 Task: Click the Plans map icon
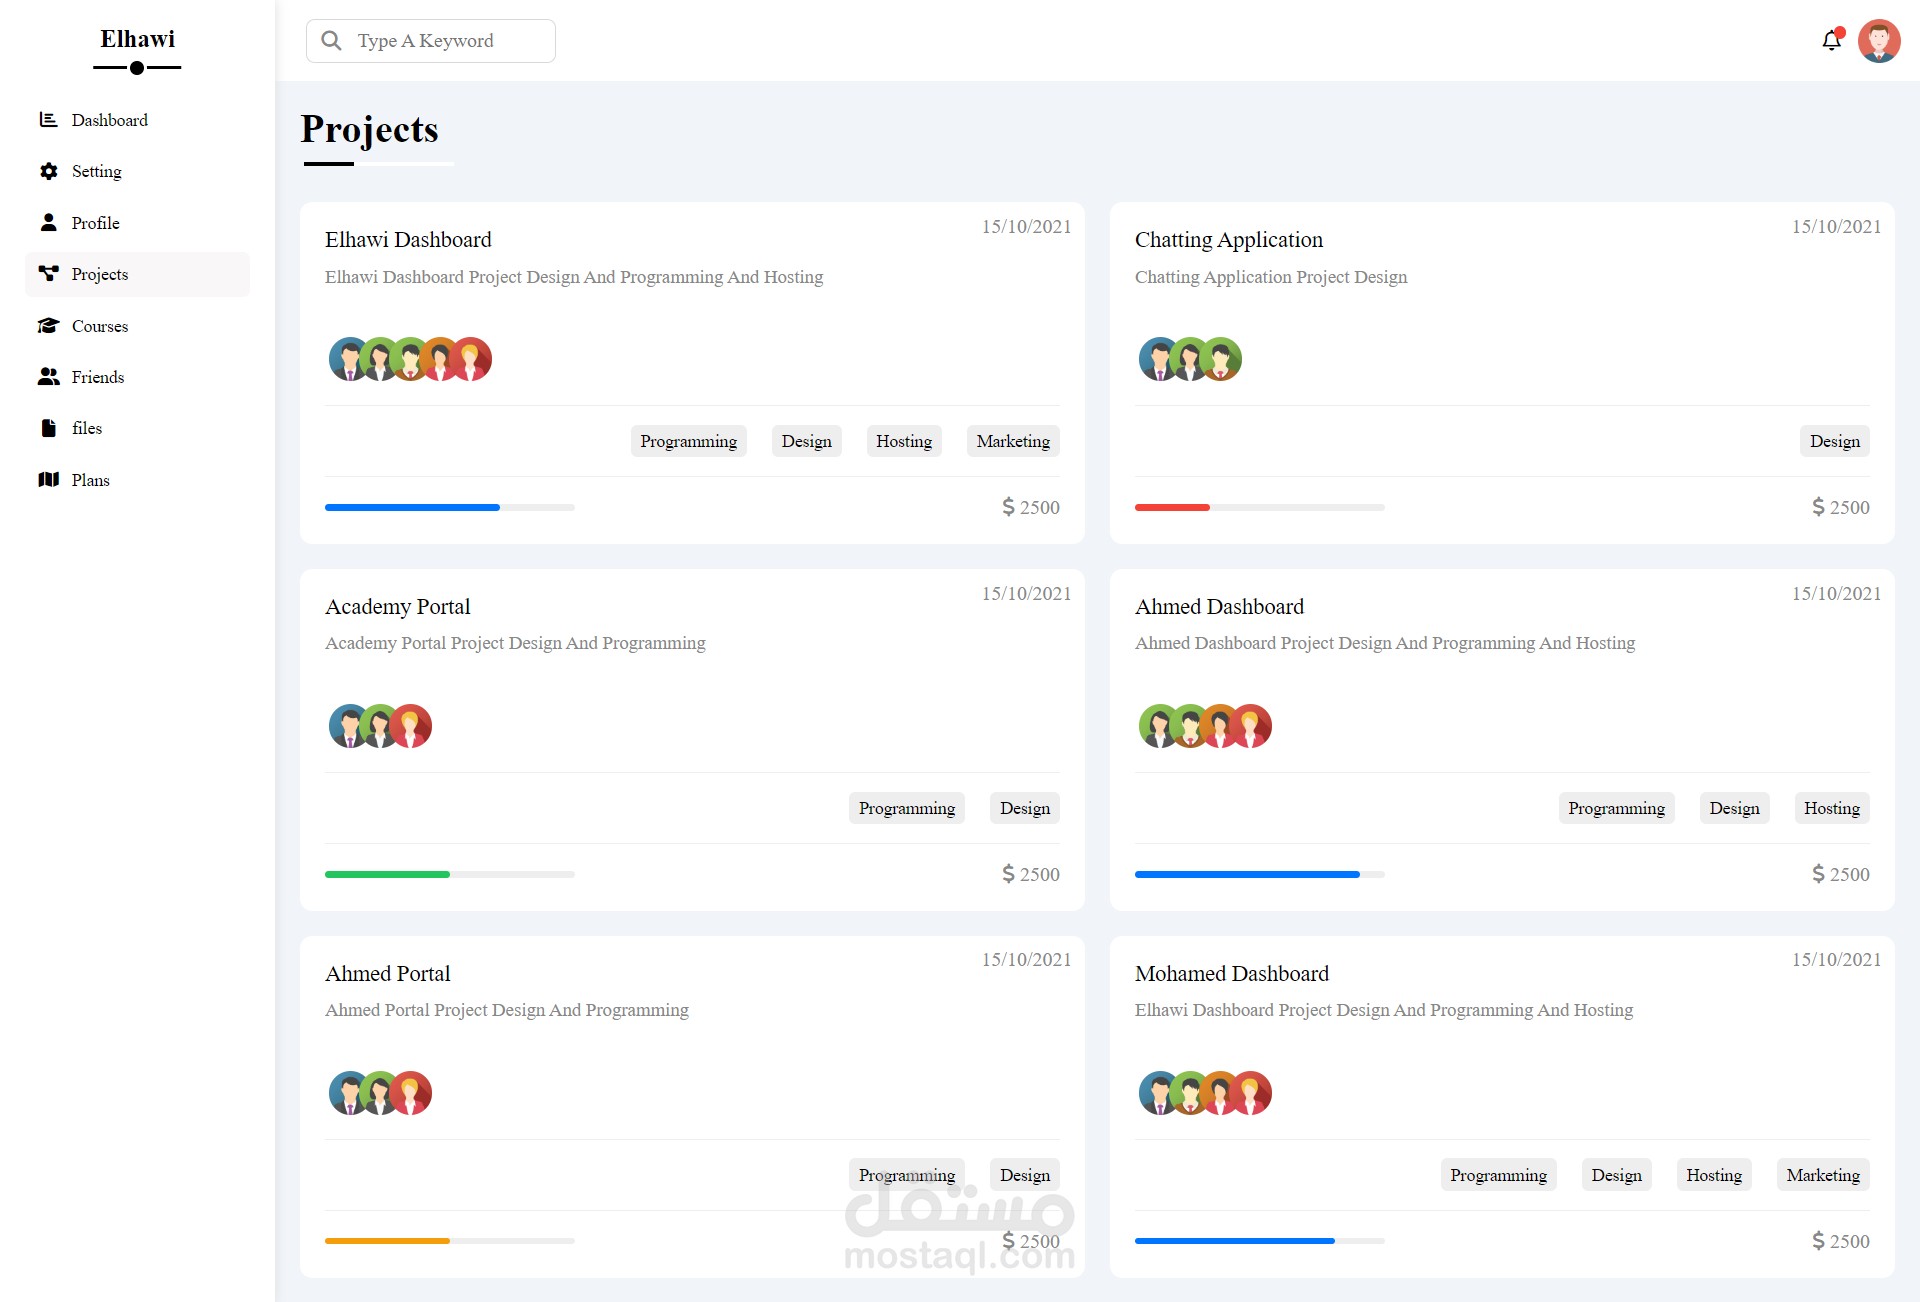(x=48, y=480)
